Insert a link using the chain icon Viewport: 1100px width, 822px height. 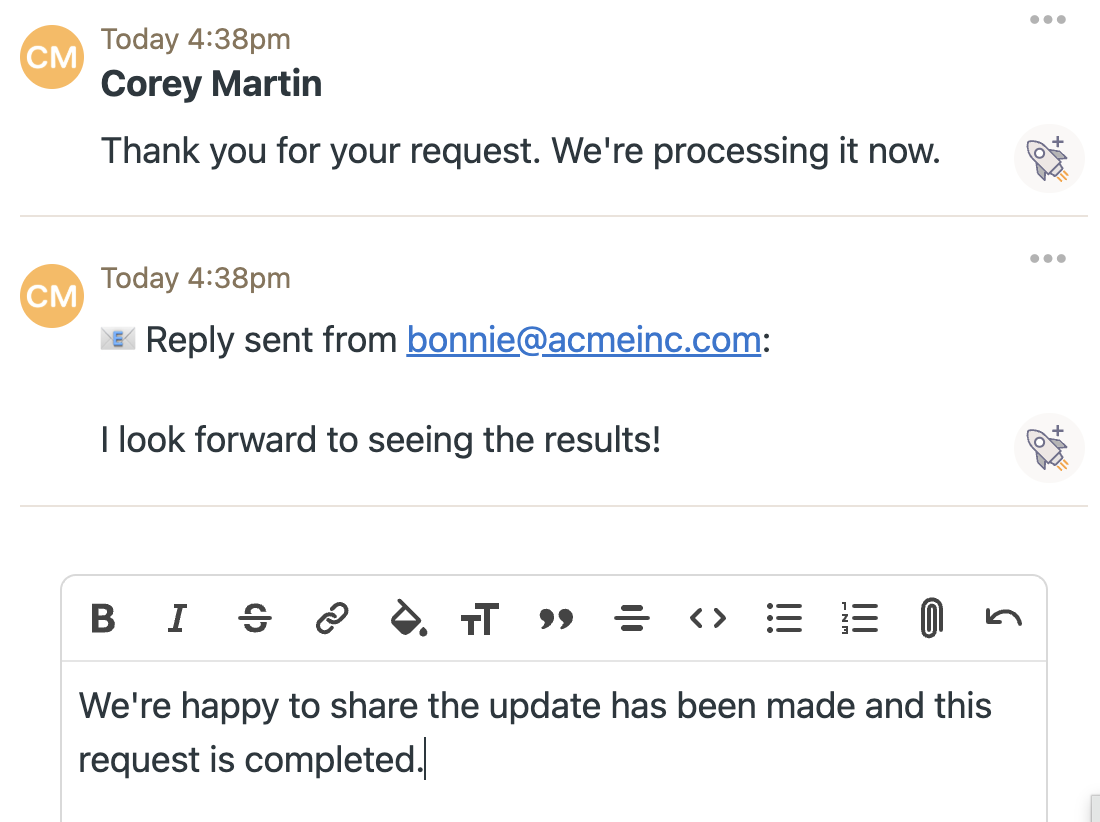[x=331, y=619]
